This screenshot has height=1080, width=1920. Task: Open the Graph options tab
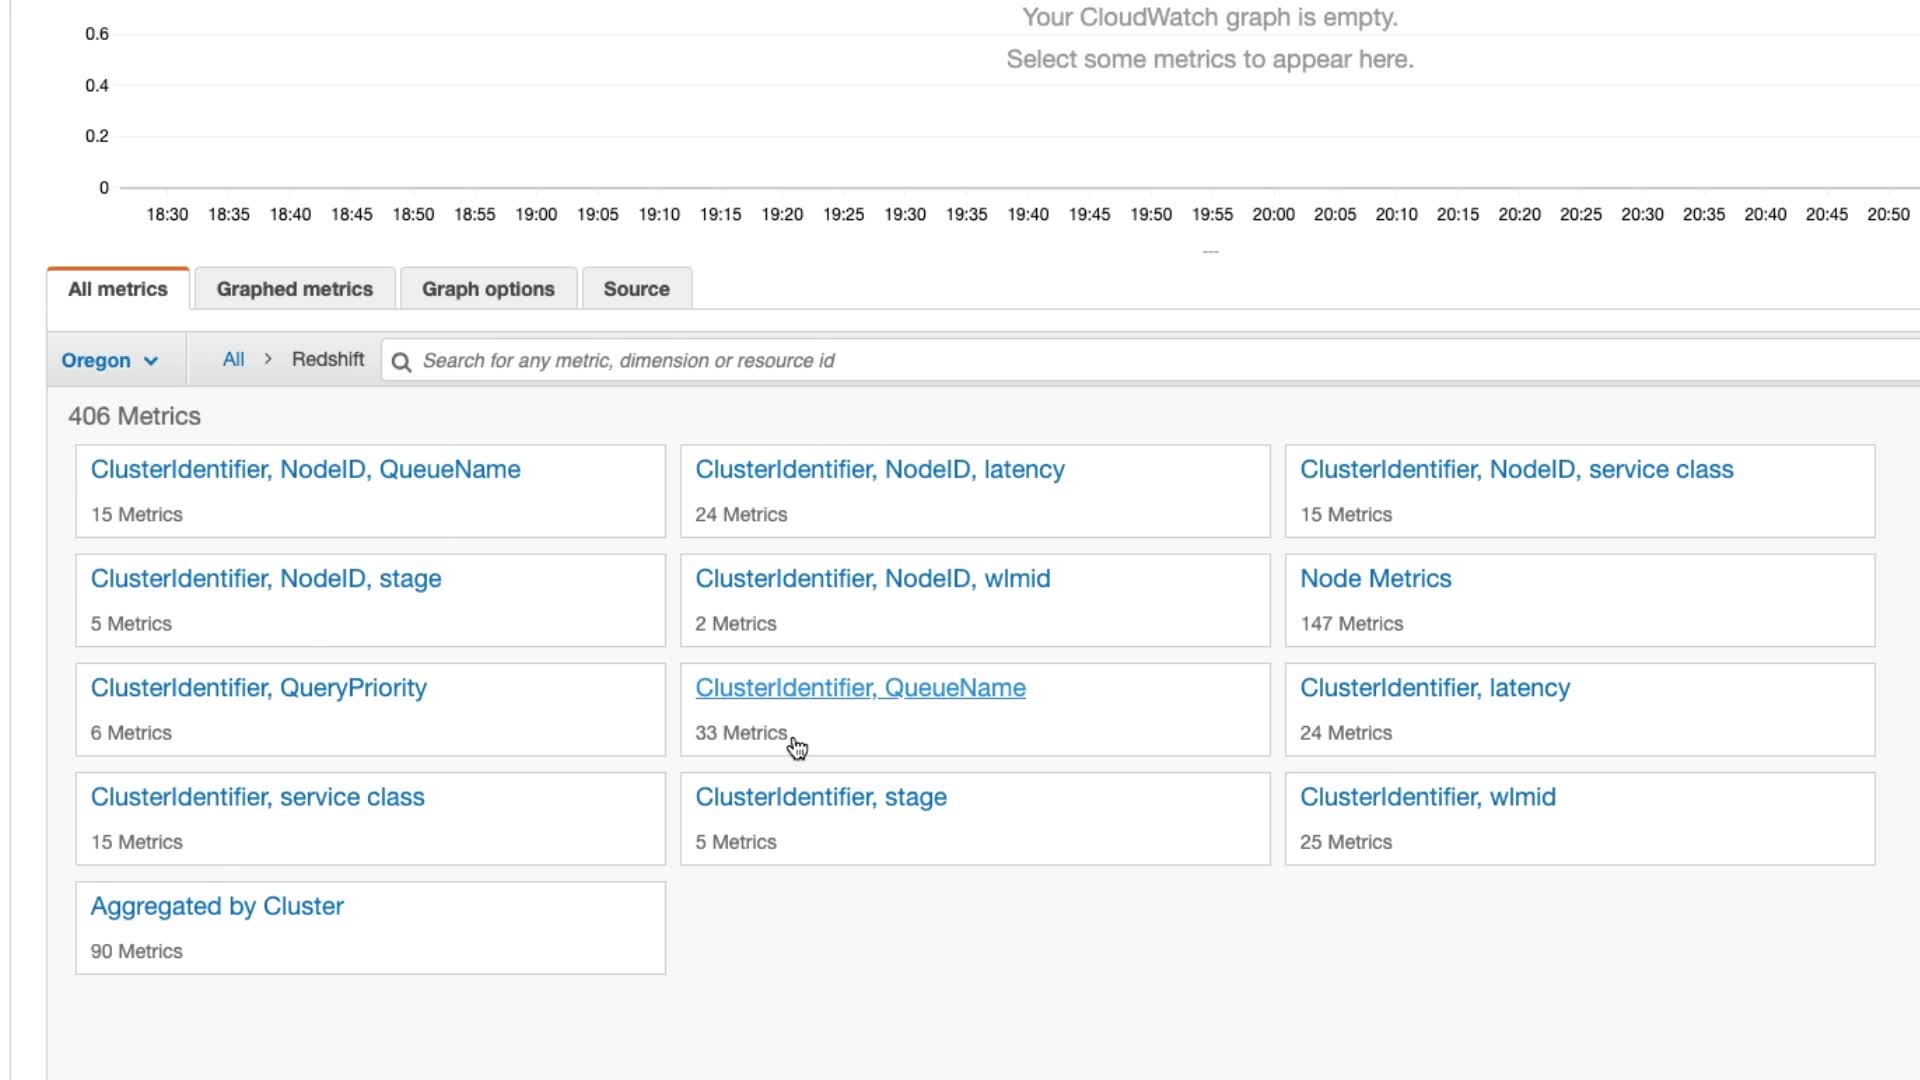click(488, 289)
